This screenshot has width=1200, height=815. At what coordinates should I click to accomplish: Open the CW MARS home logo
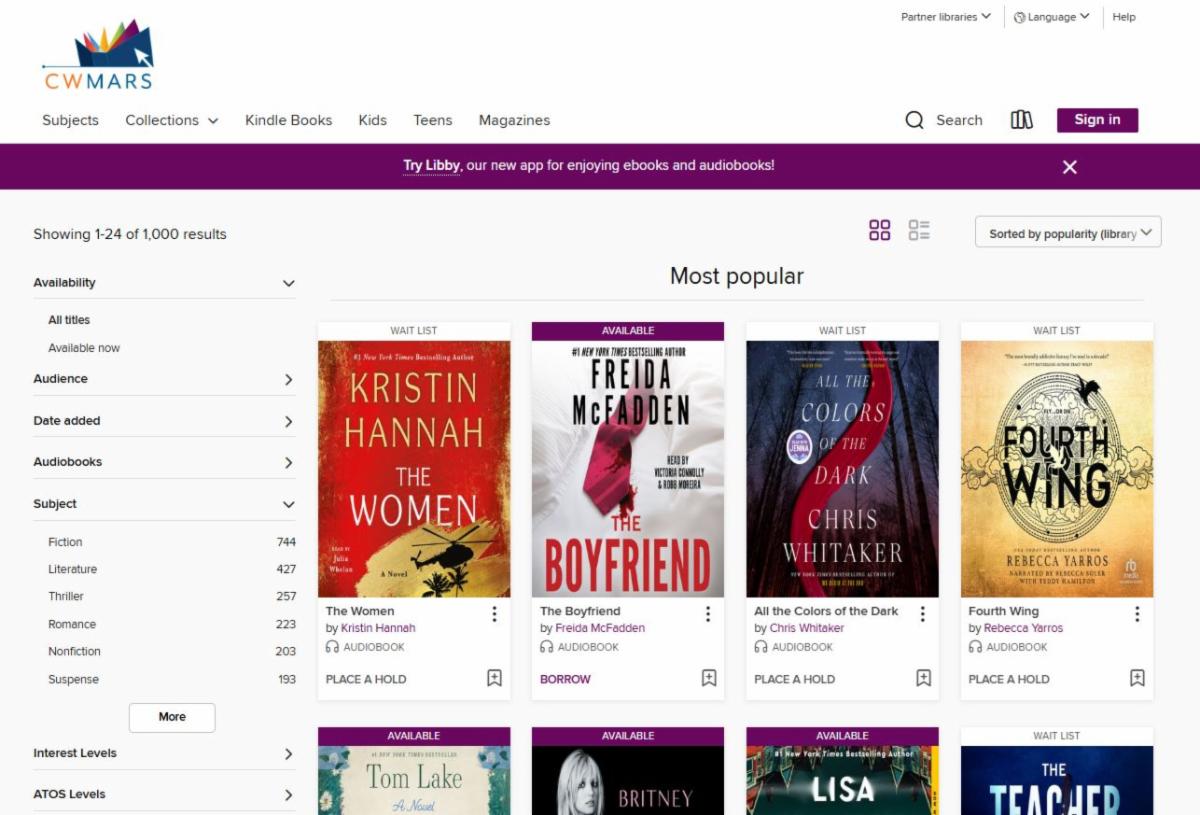pyautogui.click(x=98, y=56)
